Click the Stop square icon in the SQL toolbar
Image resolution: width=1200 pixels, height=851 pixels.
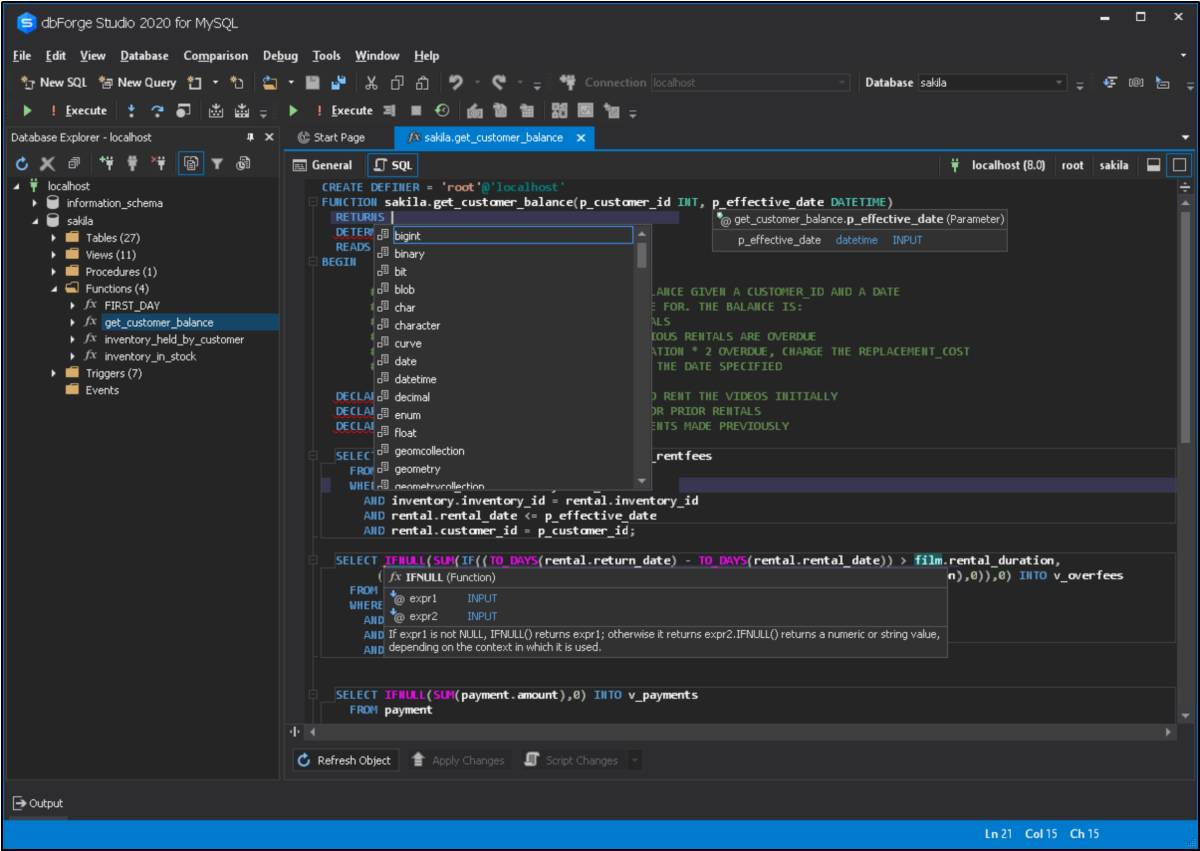(x=416, y=110)
